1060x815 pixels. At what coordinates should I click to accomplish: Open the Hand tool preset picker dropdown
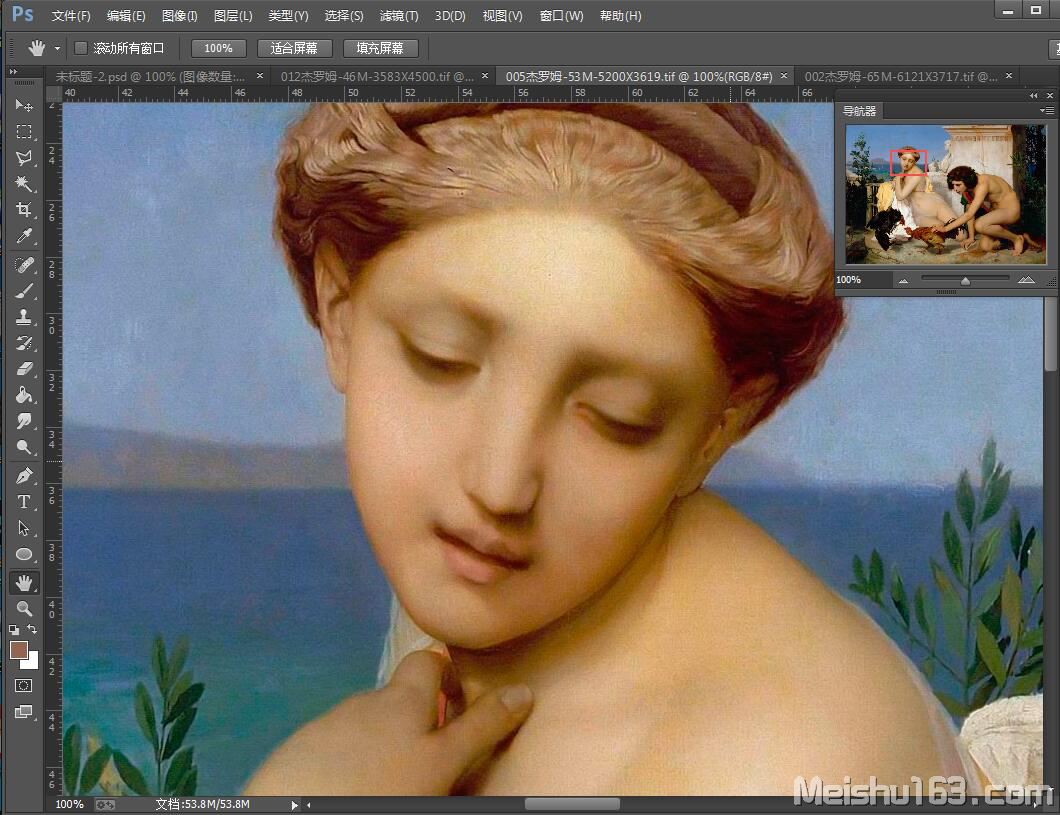point(57,49)
